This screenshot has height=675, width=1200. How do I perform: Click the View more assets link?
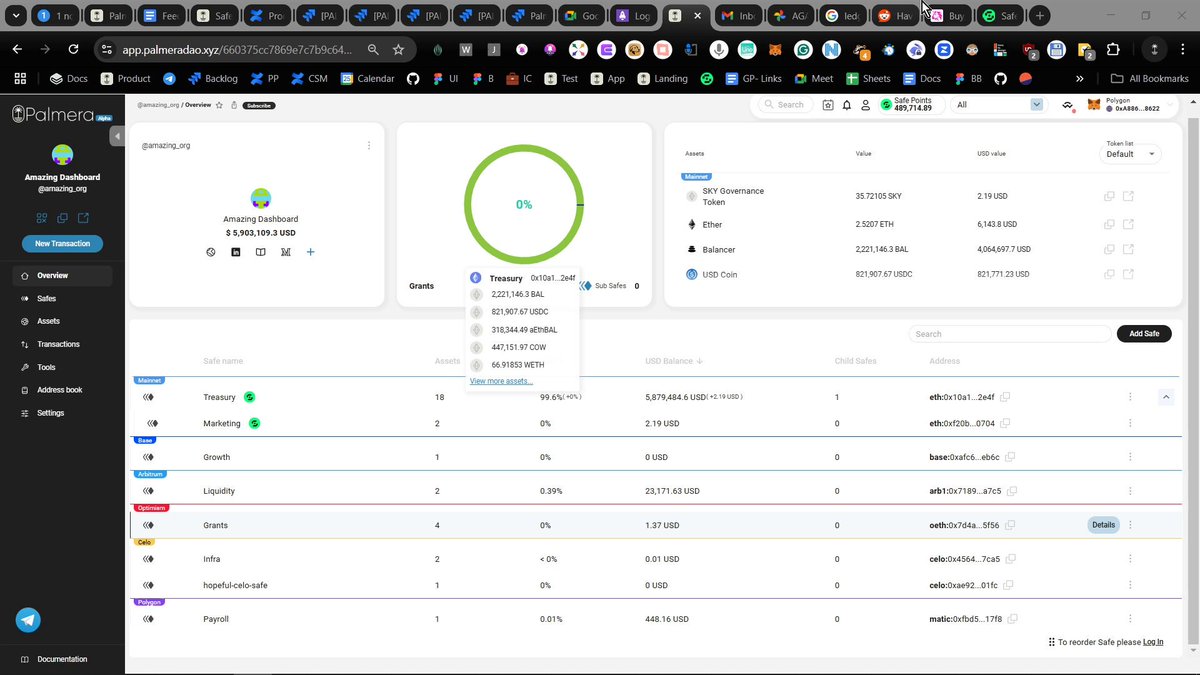pos(501,381)
